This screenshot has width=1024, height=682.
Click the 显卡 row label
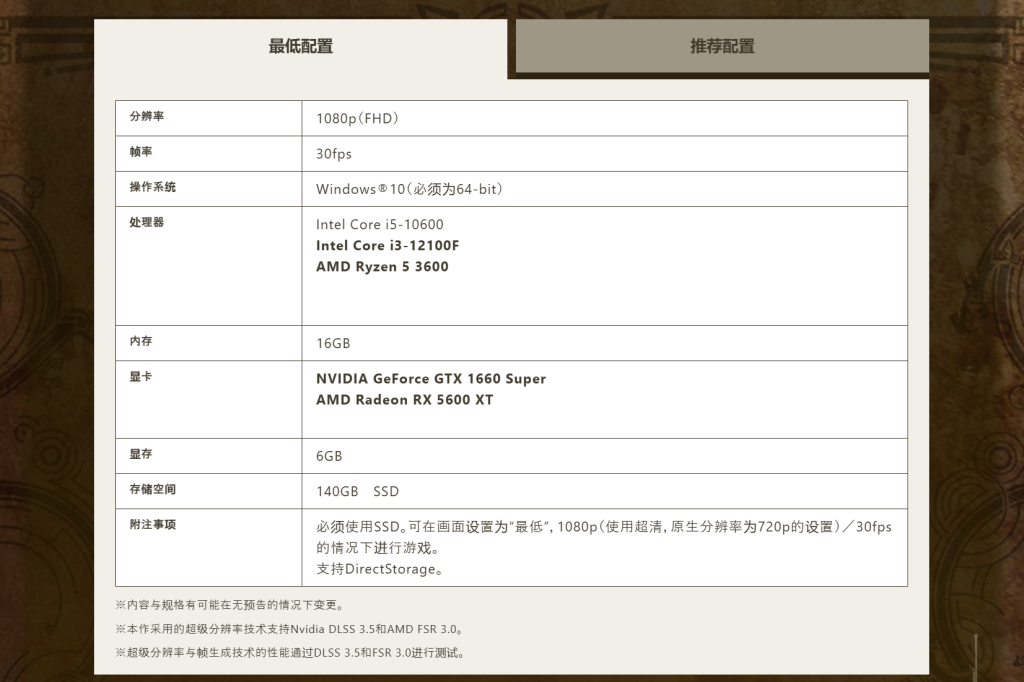click(141, 376)
